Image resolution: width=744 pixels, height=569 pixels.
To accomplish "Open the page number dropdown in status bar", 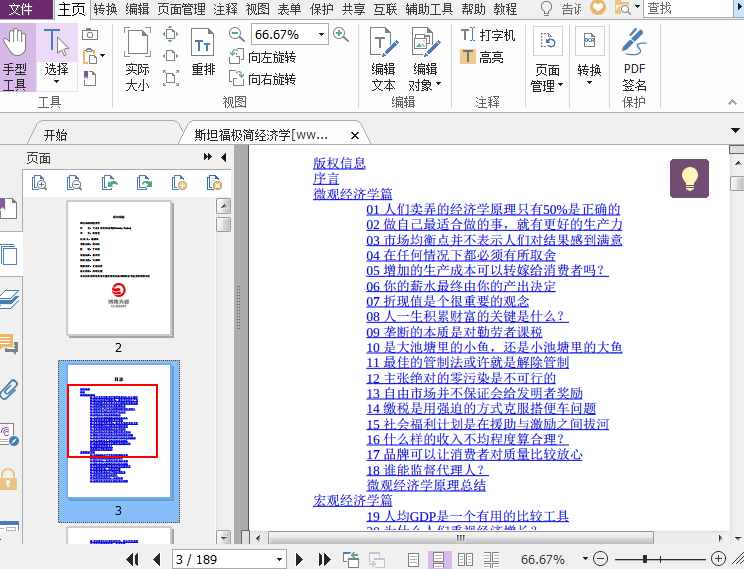I will [279, 560].
